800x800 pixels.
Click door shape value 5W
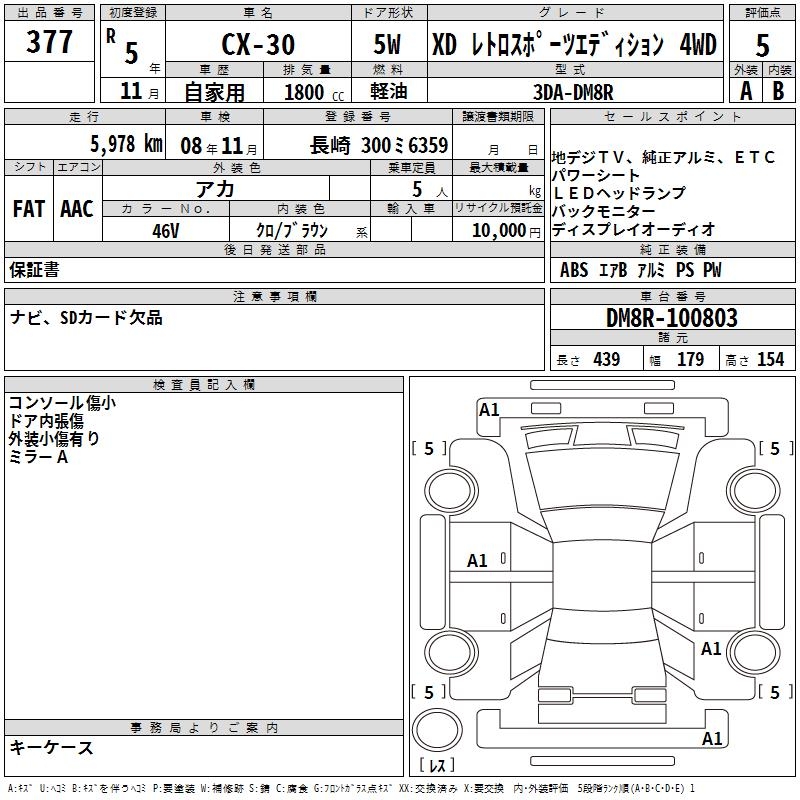click(x=388, y=44)
